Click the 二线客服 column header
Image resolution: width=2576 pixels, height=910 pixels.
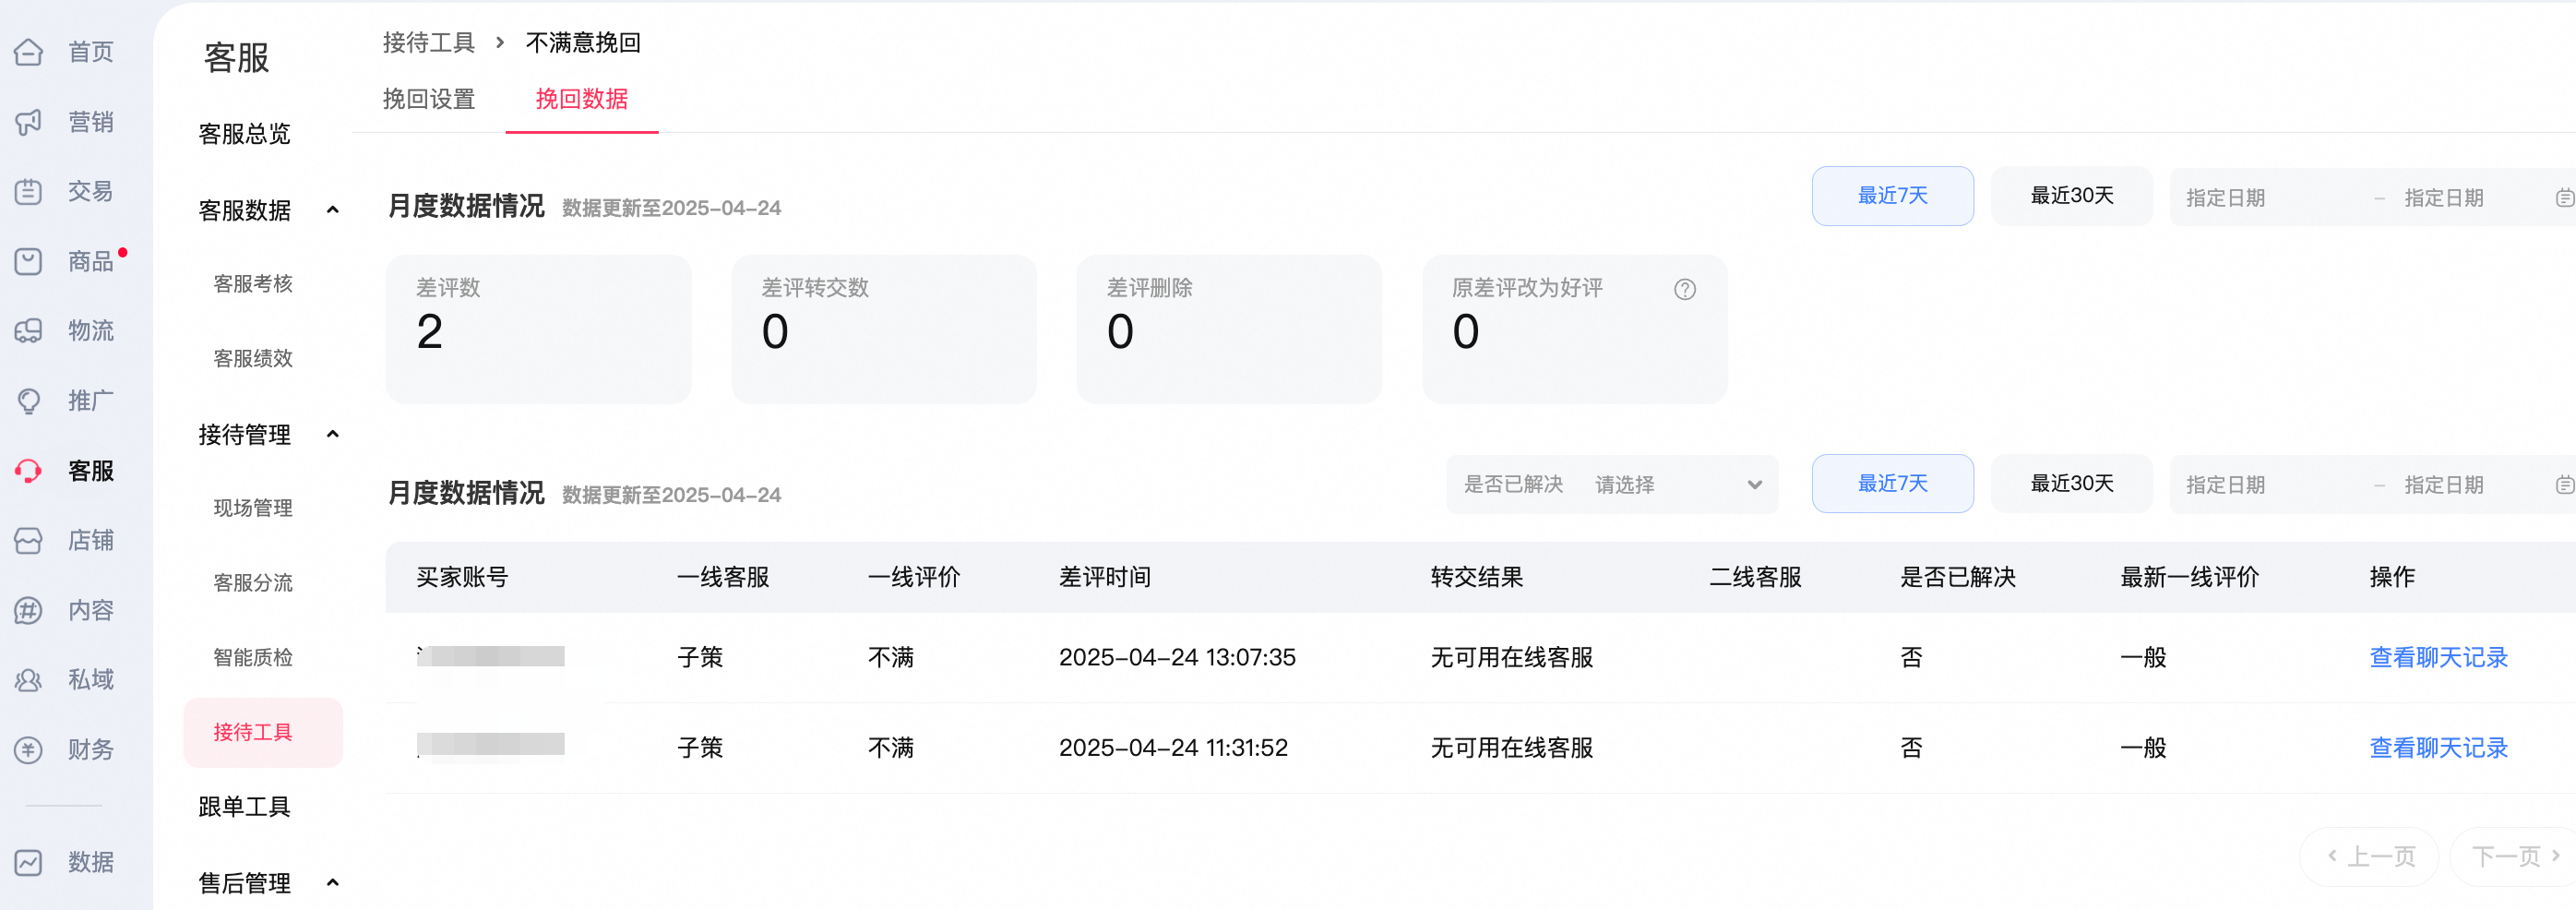coord(1755,577)
